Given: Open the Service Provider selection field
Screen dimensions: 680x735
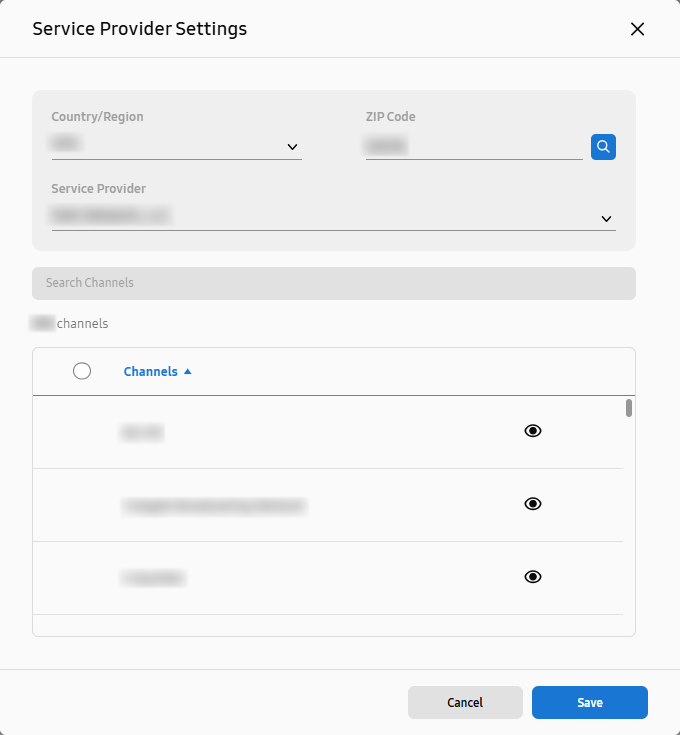Looking at the screenshot, I should click(334, 218).
